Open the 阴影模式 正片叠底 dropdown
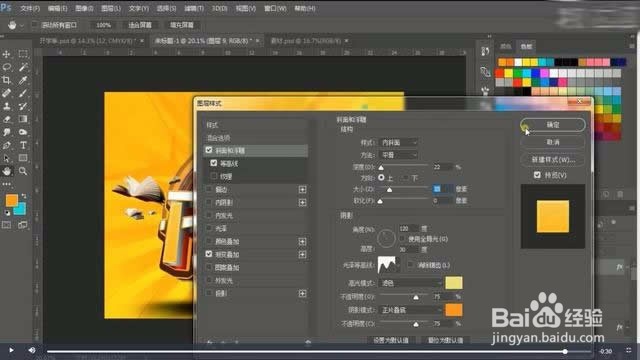640x360 pixels. click(411, 310)
